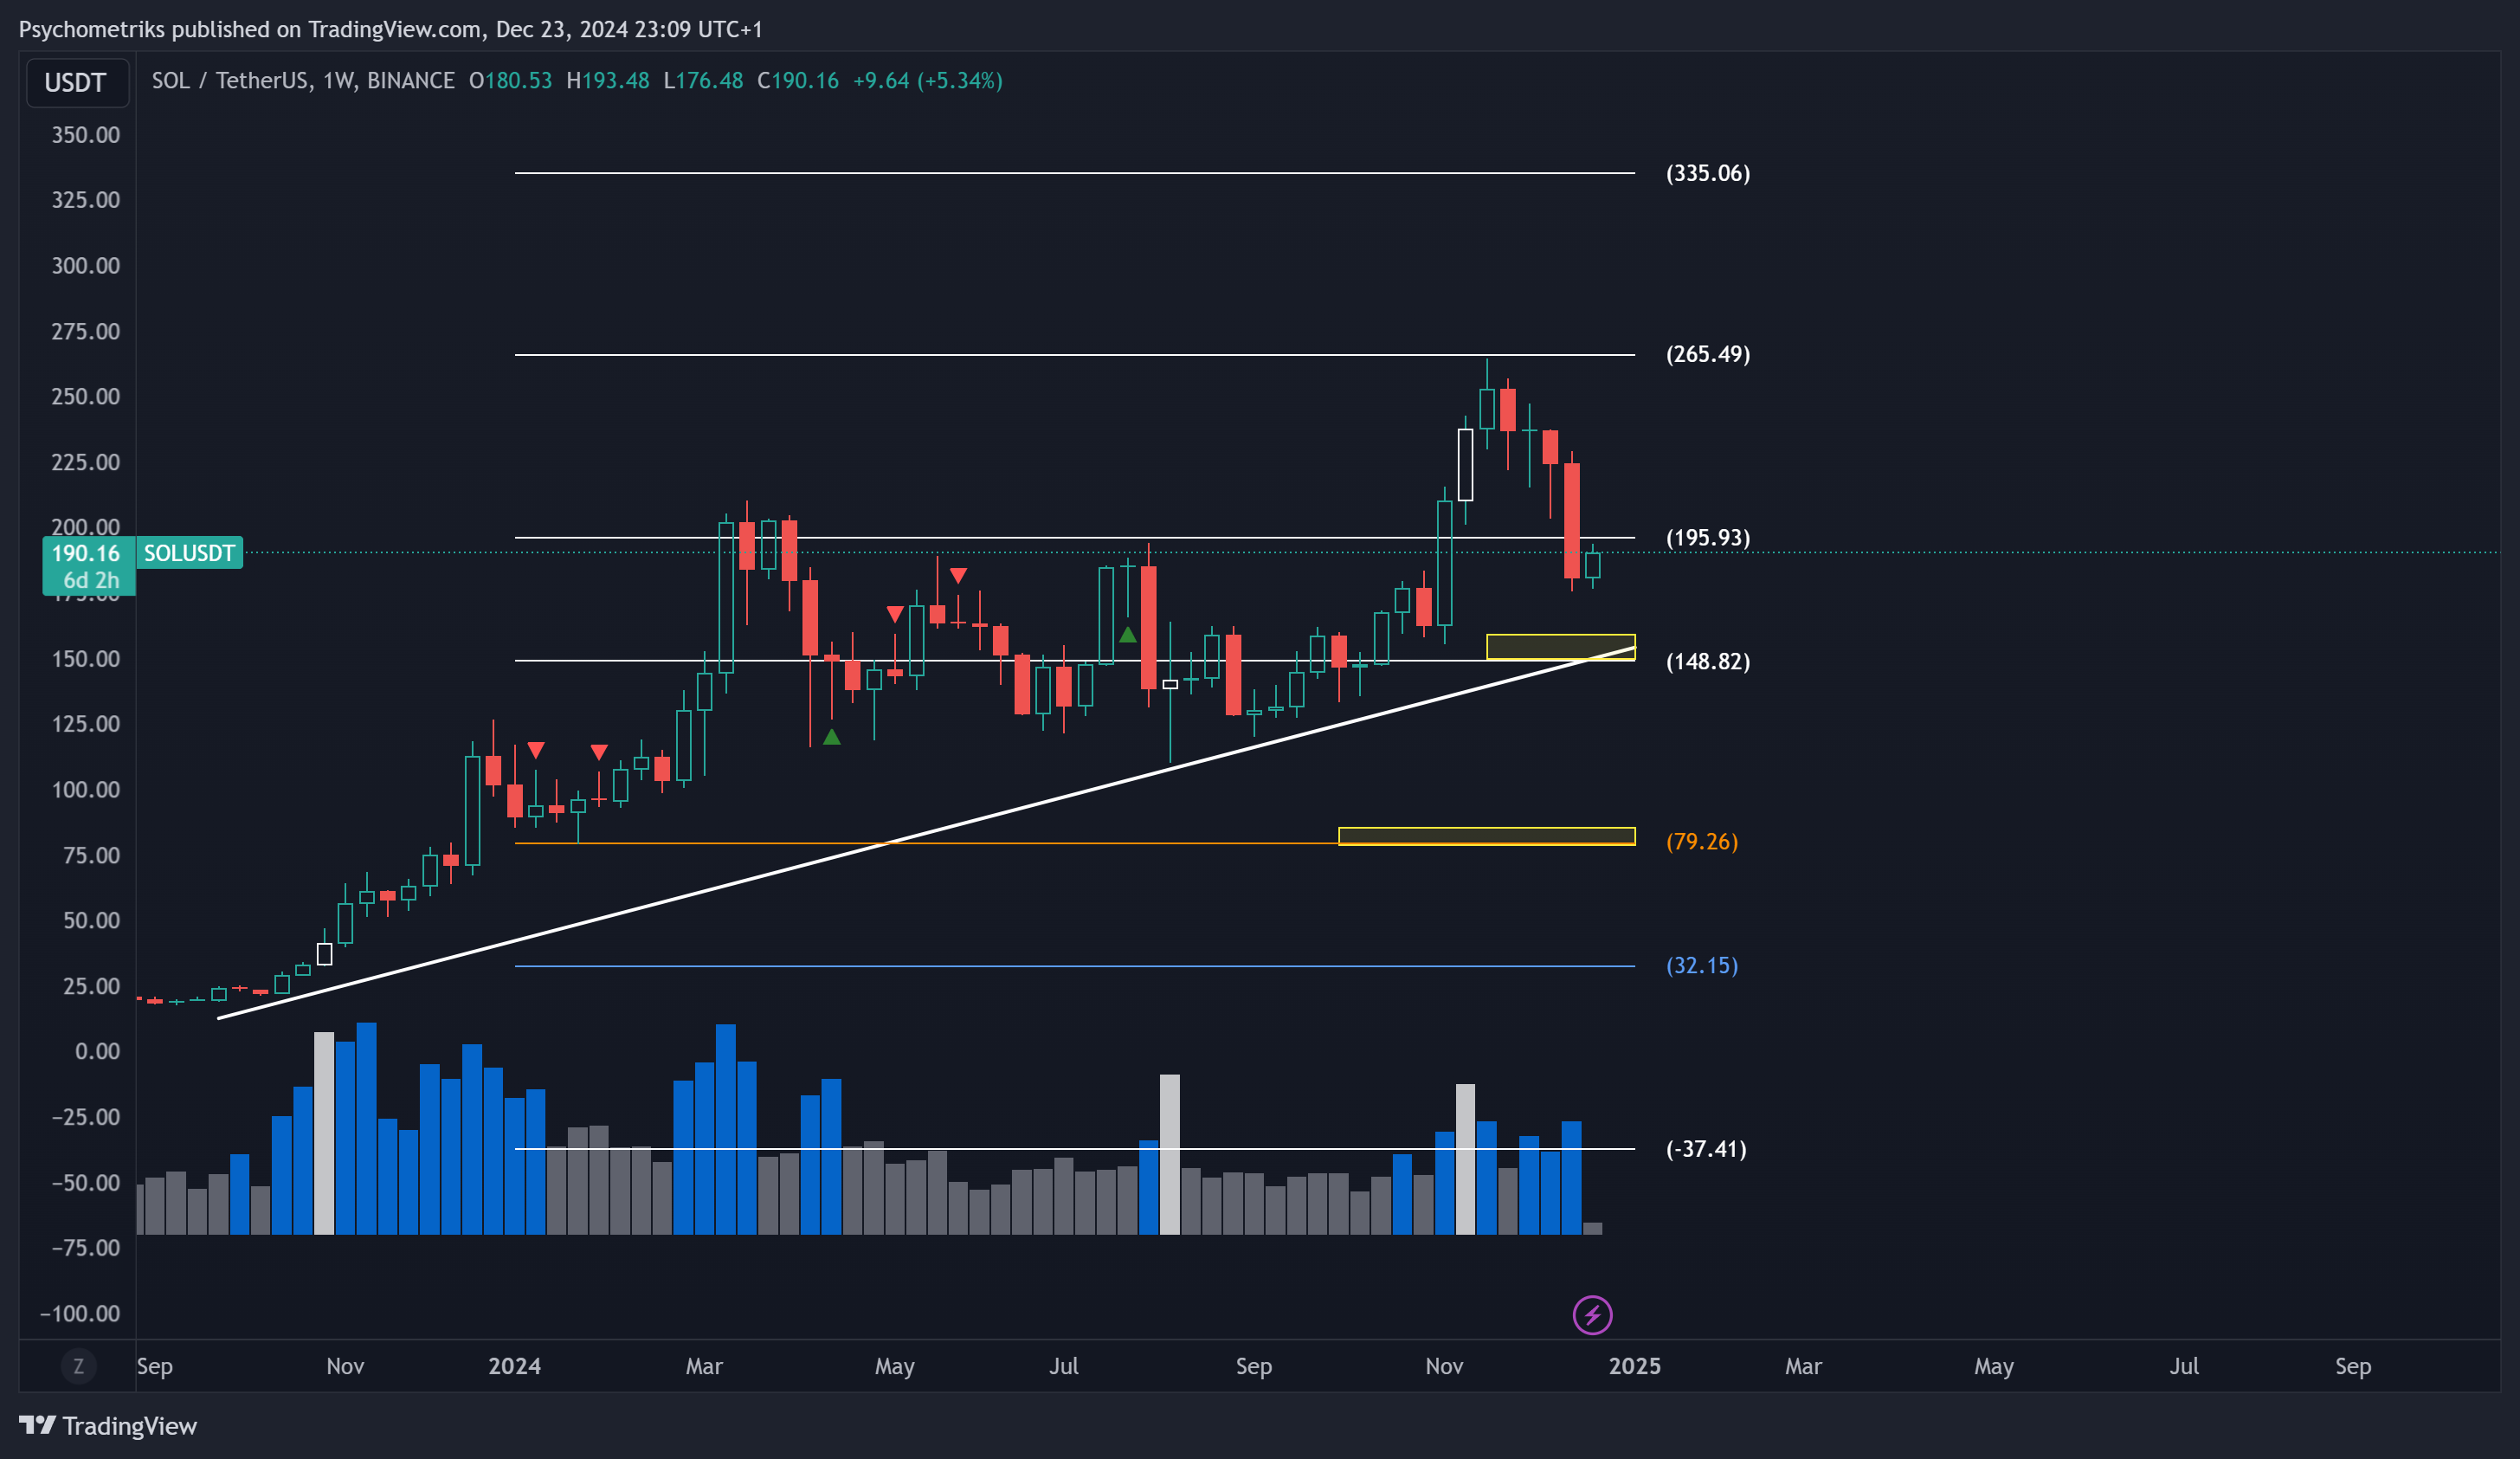The image size is (2520, 1459).
Task: Click the (335.06) level label
Action: point(1708,173)
